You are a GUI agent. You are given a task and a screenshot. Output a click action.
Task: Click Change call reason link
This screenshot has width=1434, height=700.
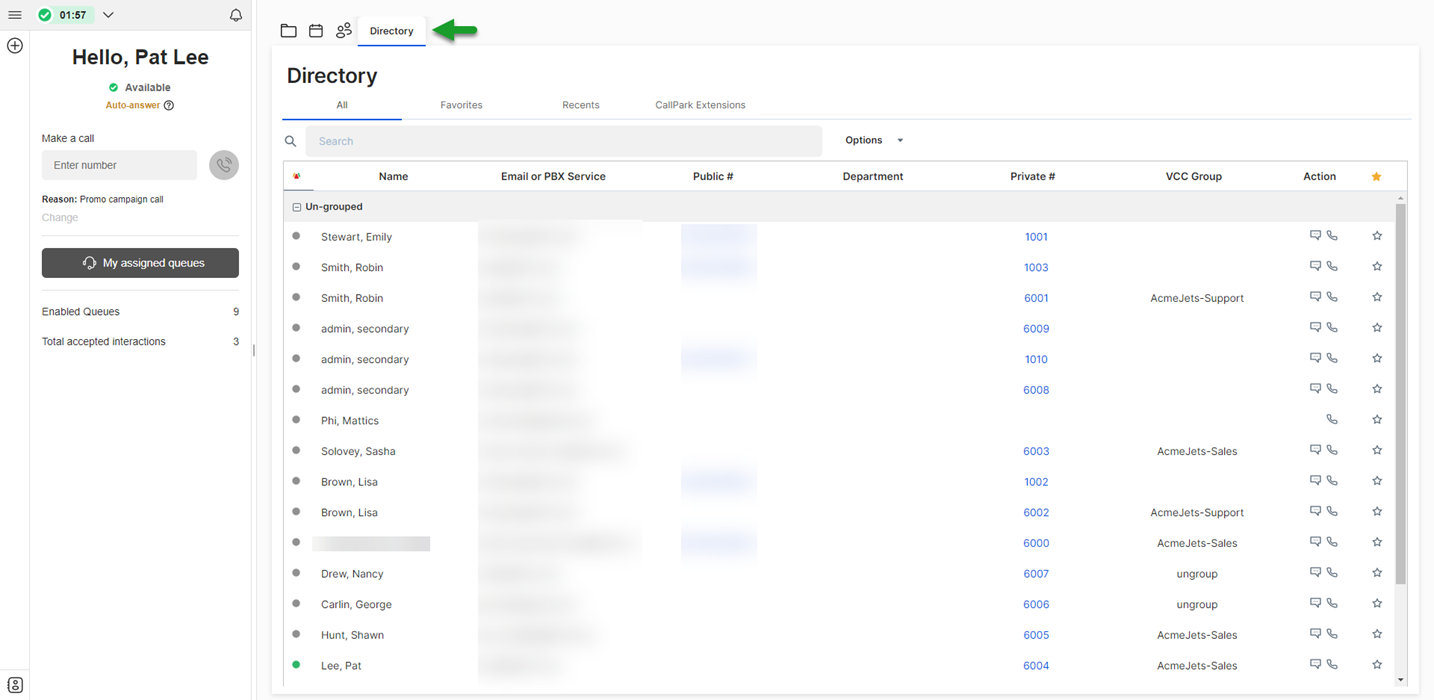click(60, 217)
